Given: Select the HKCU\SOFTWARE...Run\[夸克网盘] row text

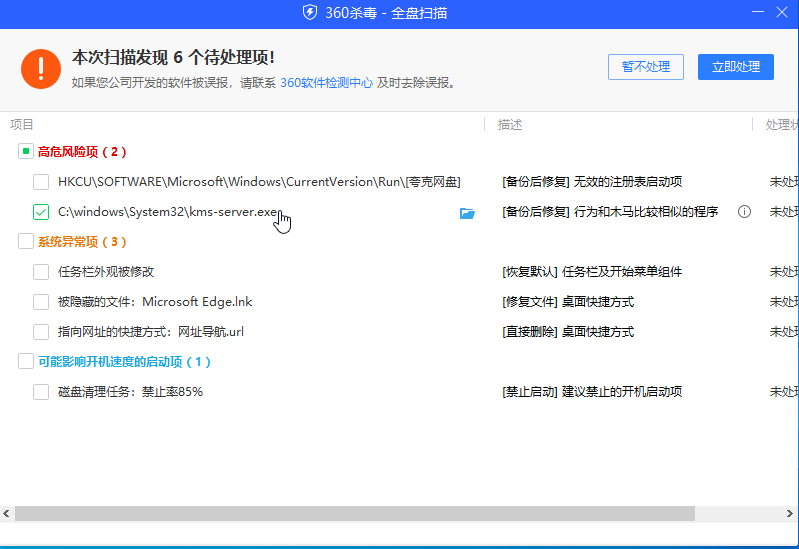Looking at the screenshot, I should pos(259,182).
